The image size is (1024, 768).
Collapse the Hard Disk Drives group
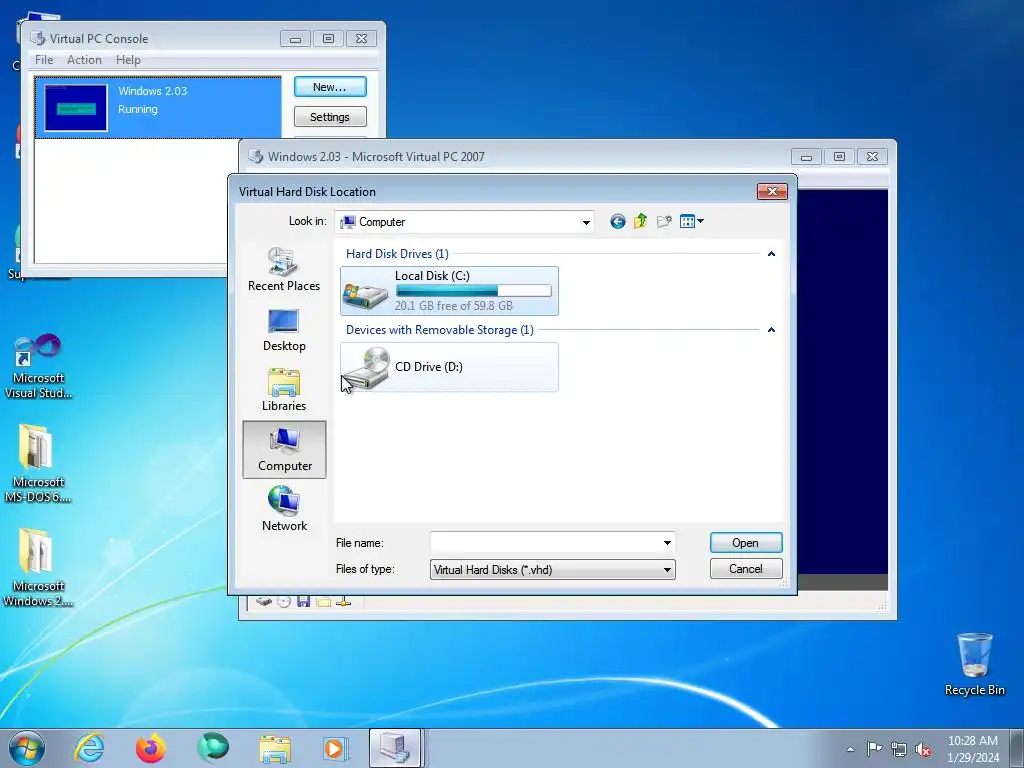(771, 254)
